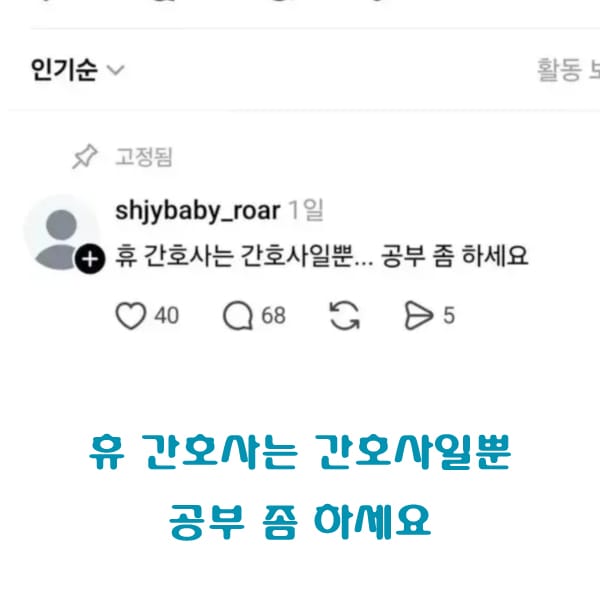Click the 1일 timestamp
The width and height of the screenshot is (600, 600).
click(306, 210)
